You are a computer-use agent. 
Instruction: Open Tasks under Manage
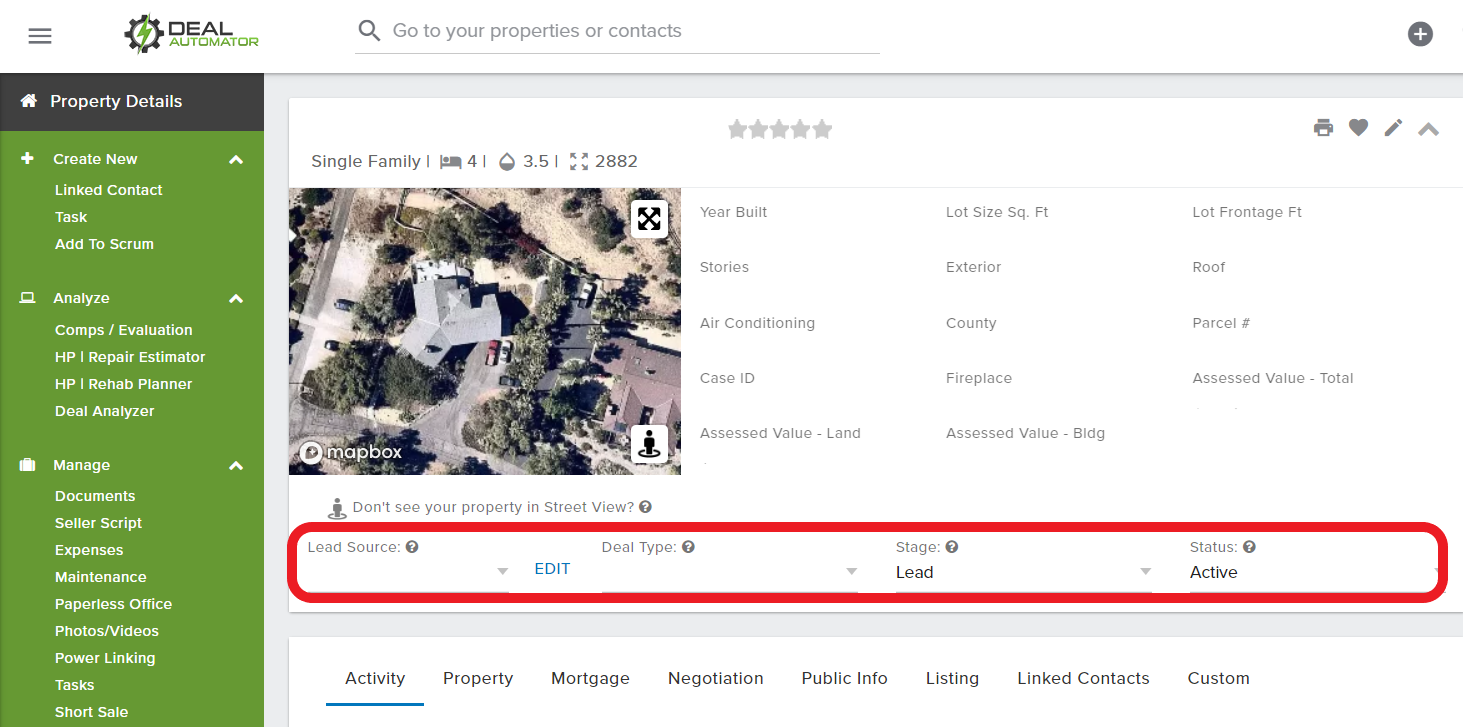click(74, 685)
